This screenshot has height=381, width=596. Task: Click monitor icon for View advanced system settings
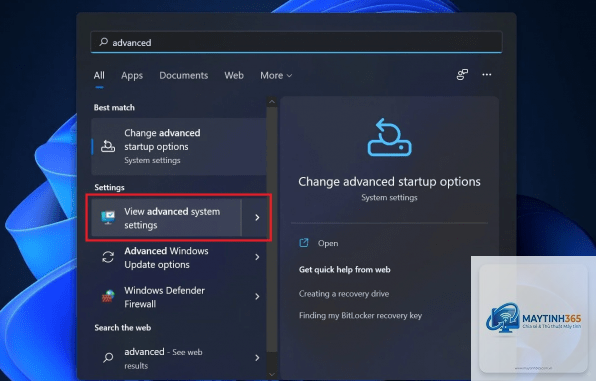click(108, 217)
